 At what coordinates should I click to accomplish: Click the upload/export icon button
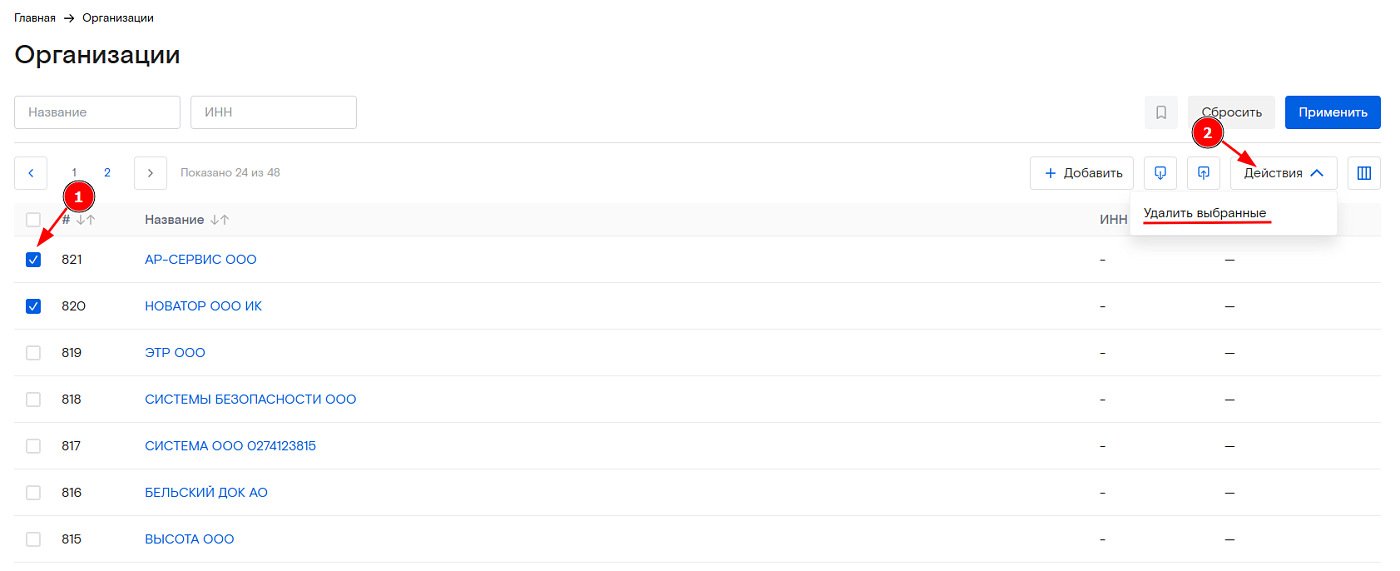pyautogui.click(x=1203, y=173)
